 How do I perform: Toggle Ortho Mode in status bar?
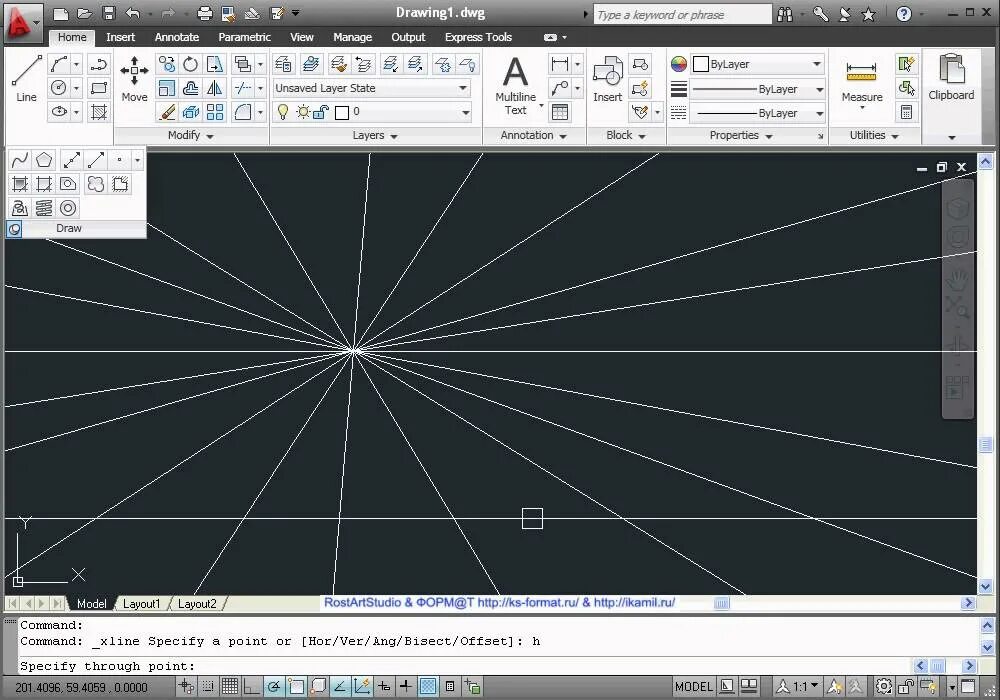click(x=251, y=687)
